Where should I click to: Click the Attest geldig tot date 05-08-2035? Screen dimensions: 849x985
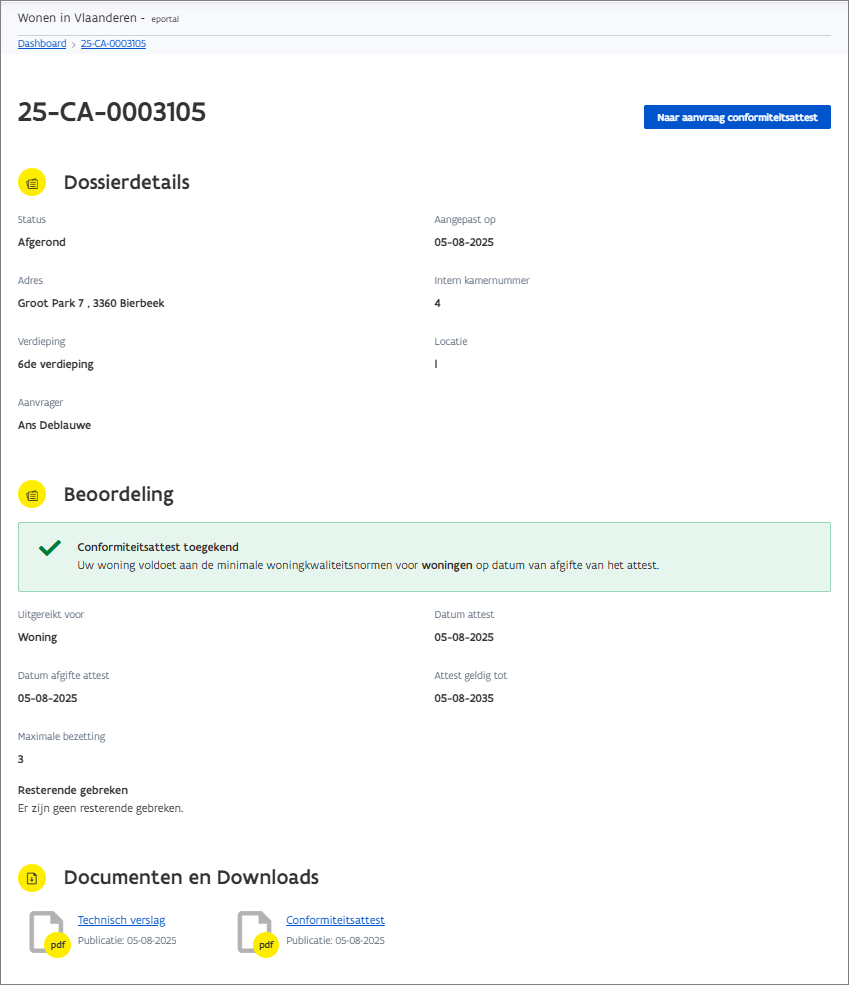(464, 698)
